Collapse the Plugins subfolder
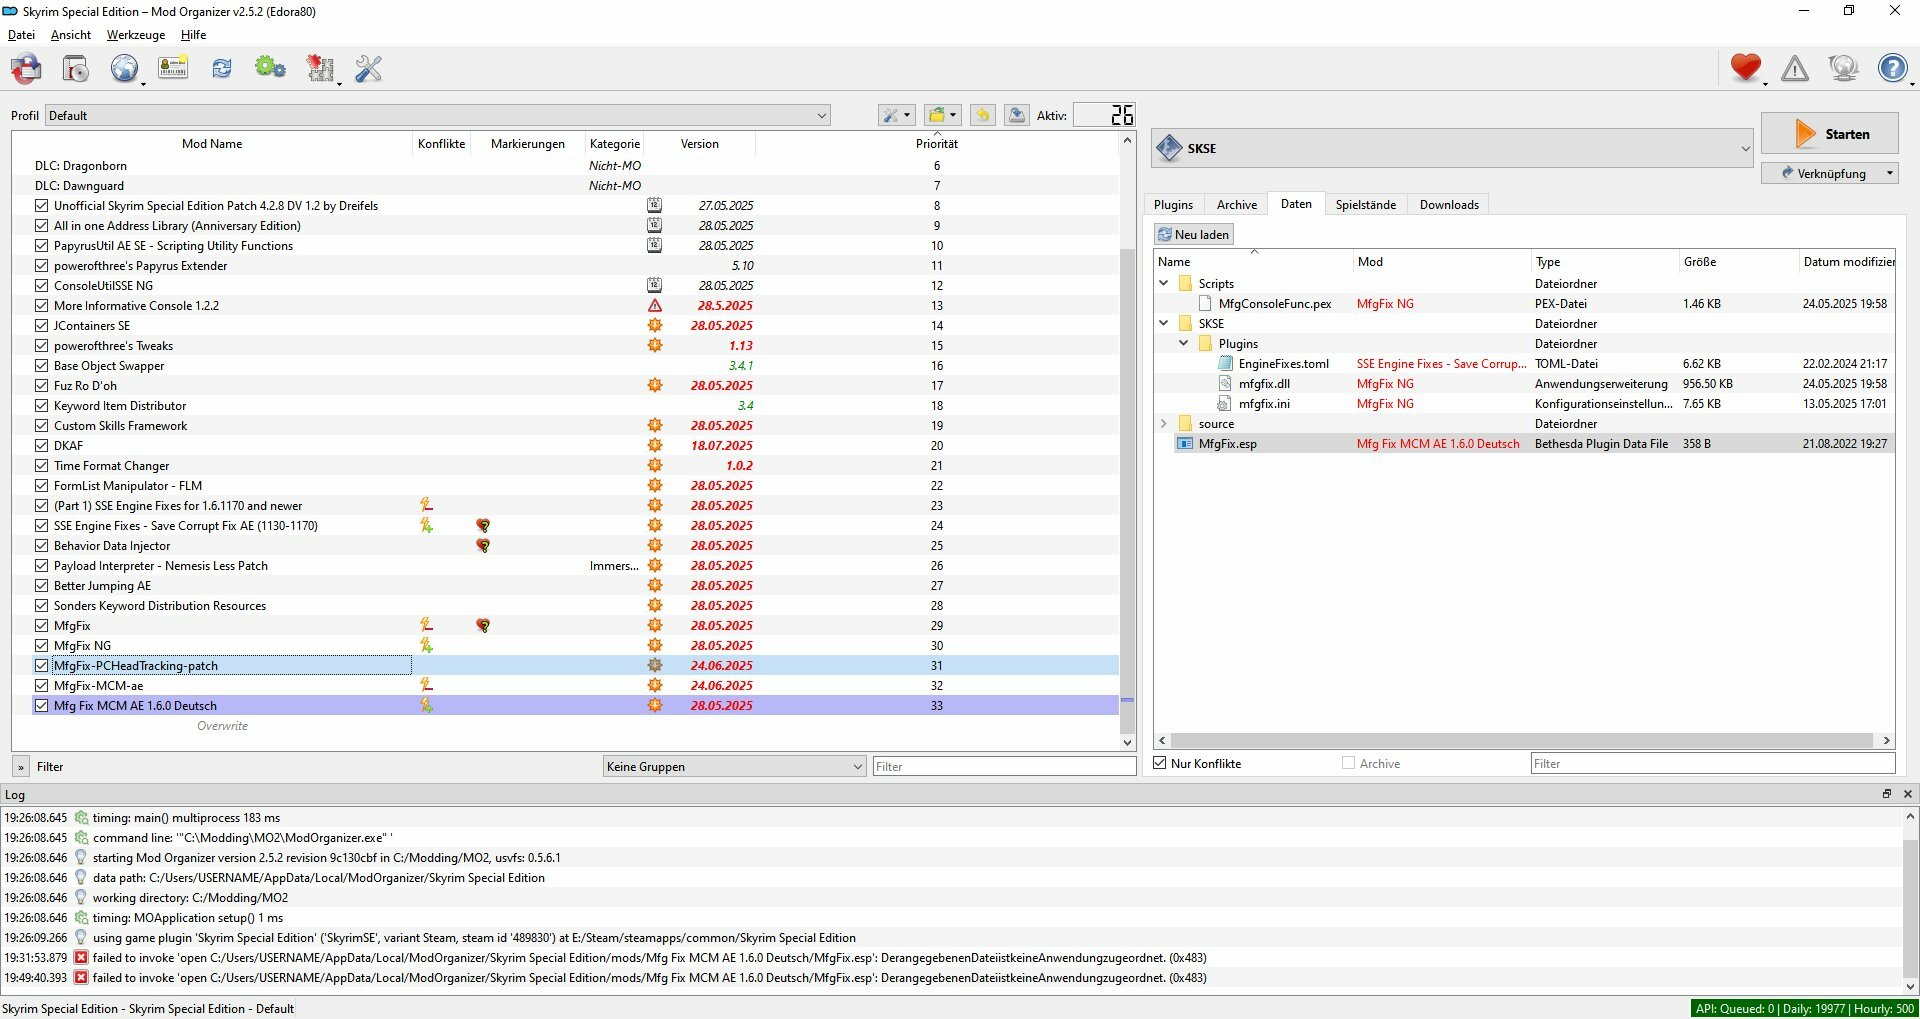 coord(1184,344)
